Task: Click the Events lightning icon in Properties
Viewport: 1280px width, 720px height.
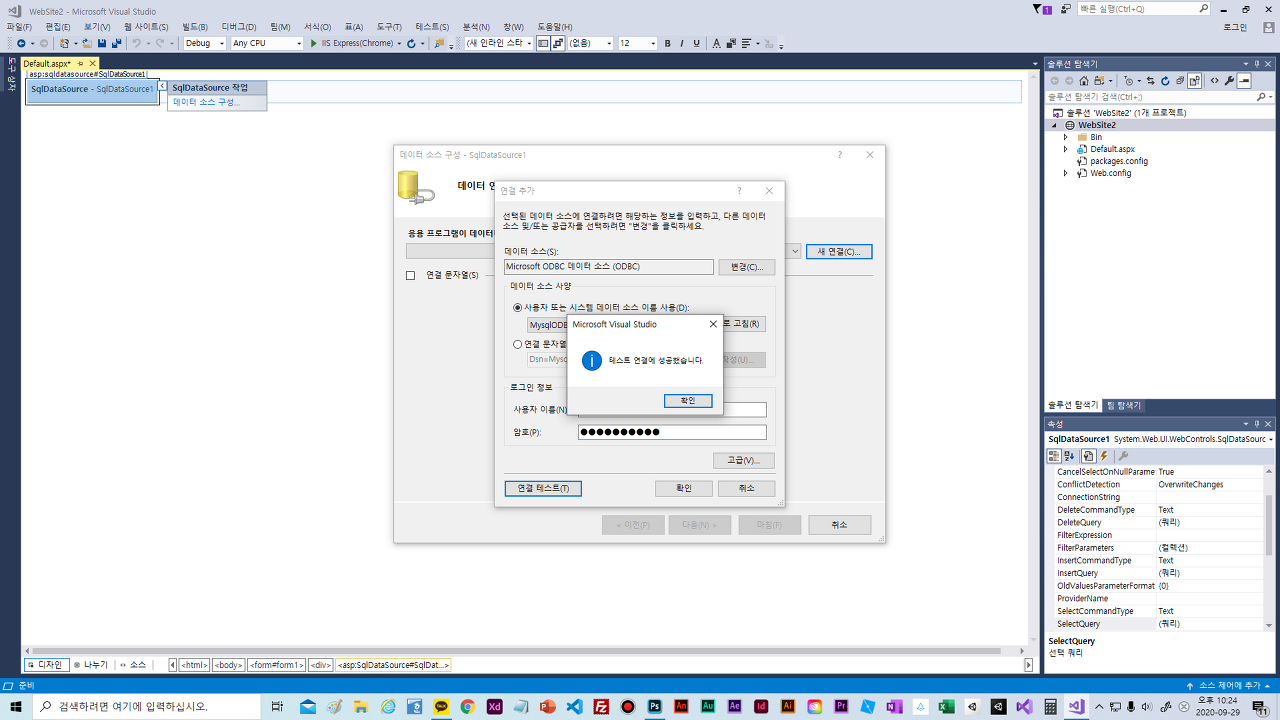Action: click(x=1104, y=456)
